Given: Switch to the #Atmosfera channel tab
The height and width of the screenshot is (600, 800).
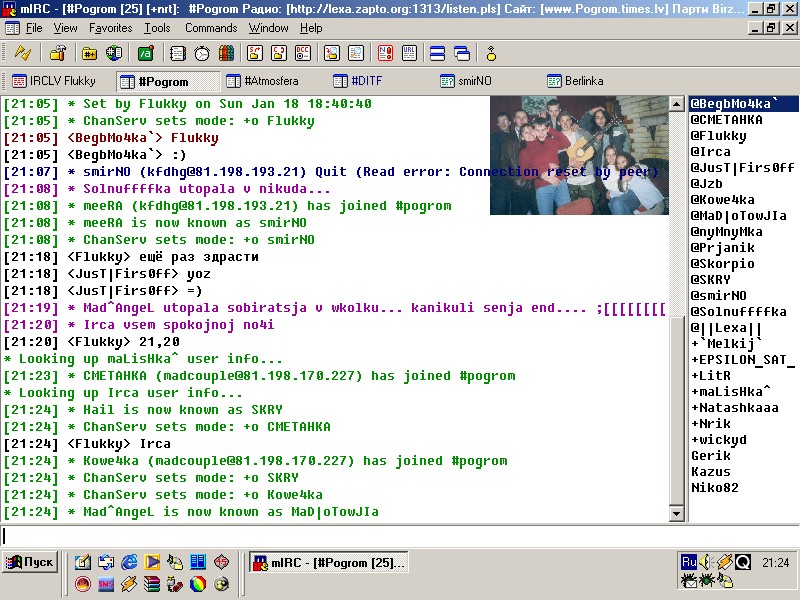Looking at the screenshot, I should coord(263,81).
